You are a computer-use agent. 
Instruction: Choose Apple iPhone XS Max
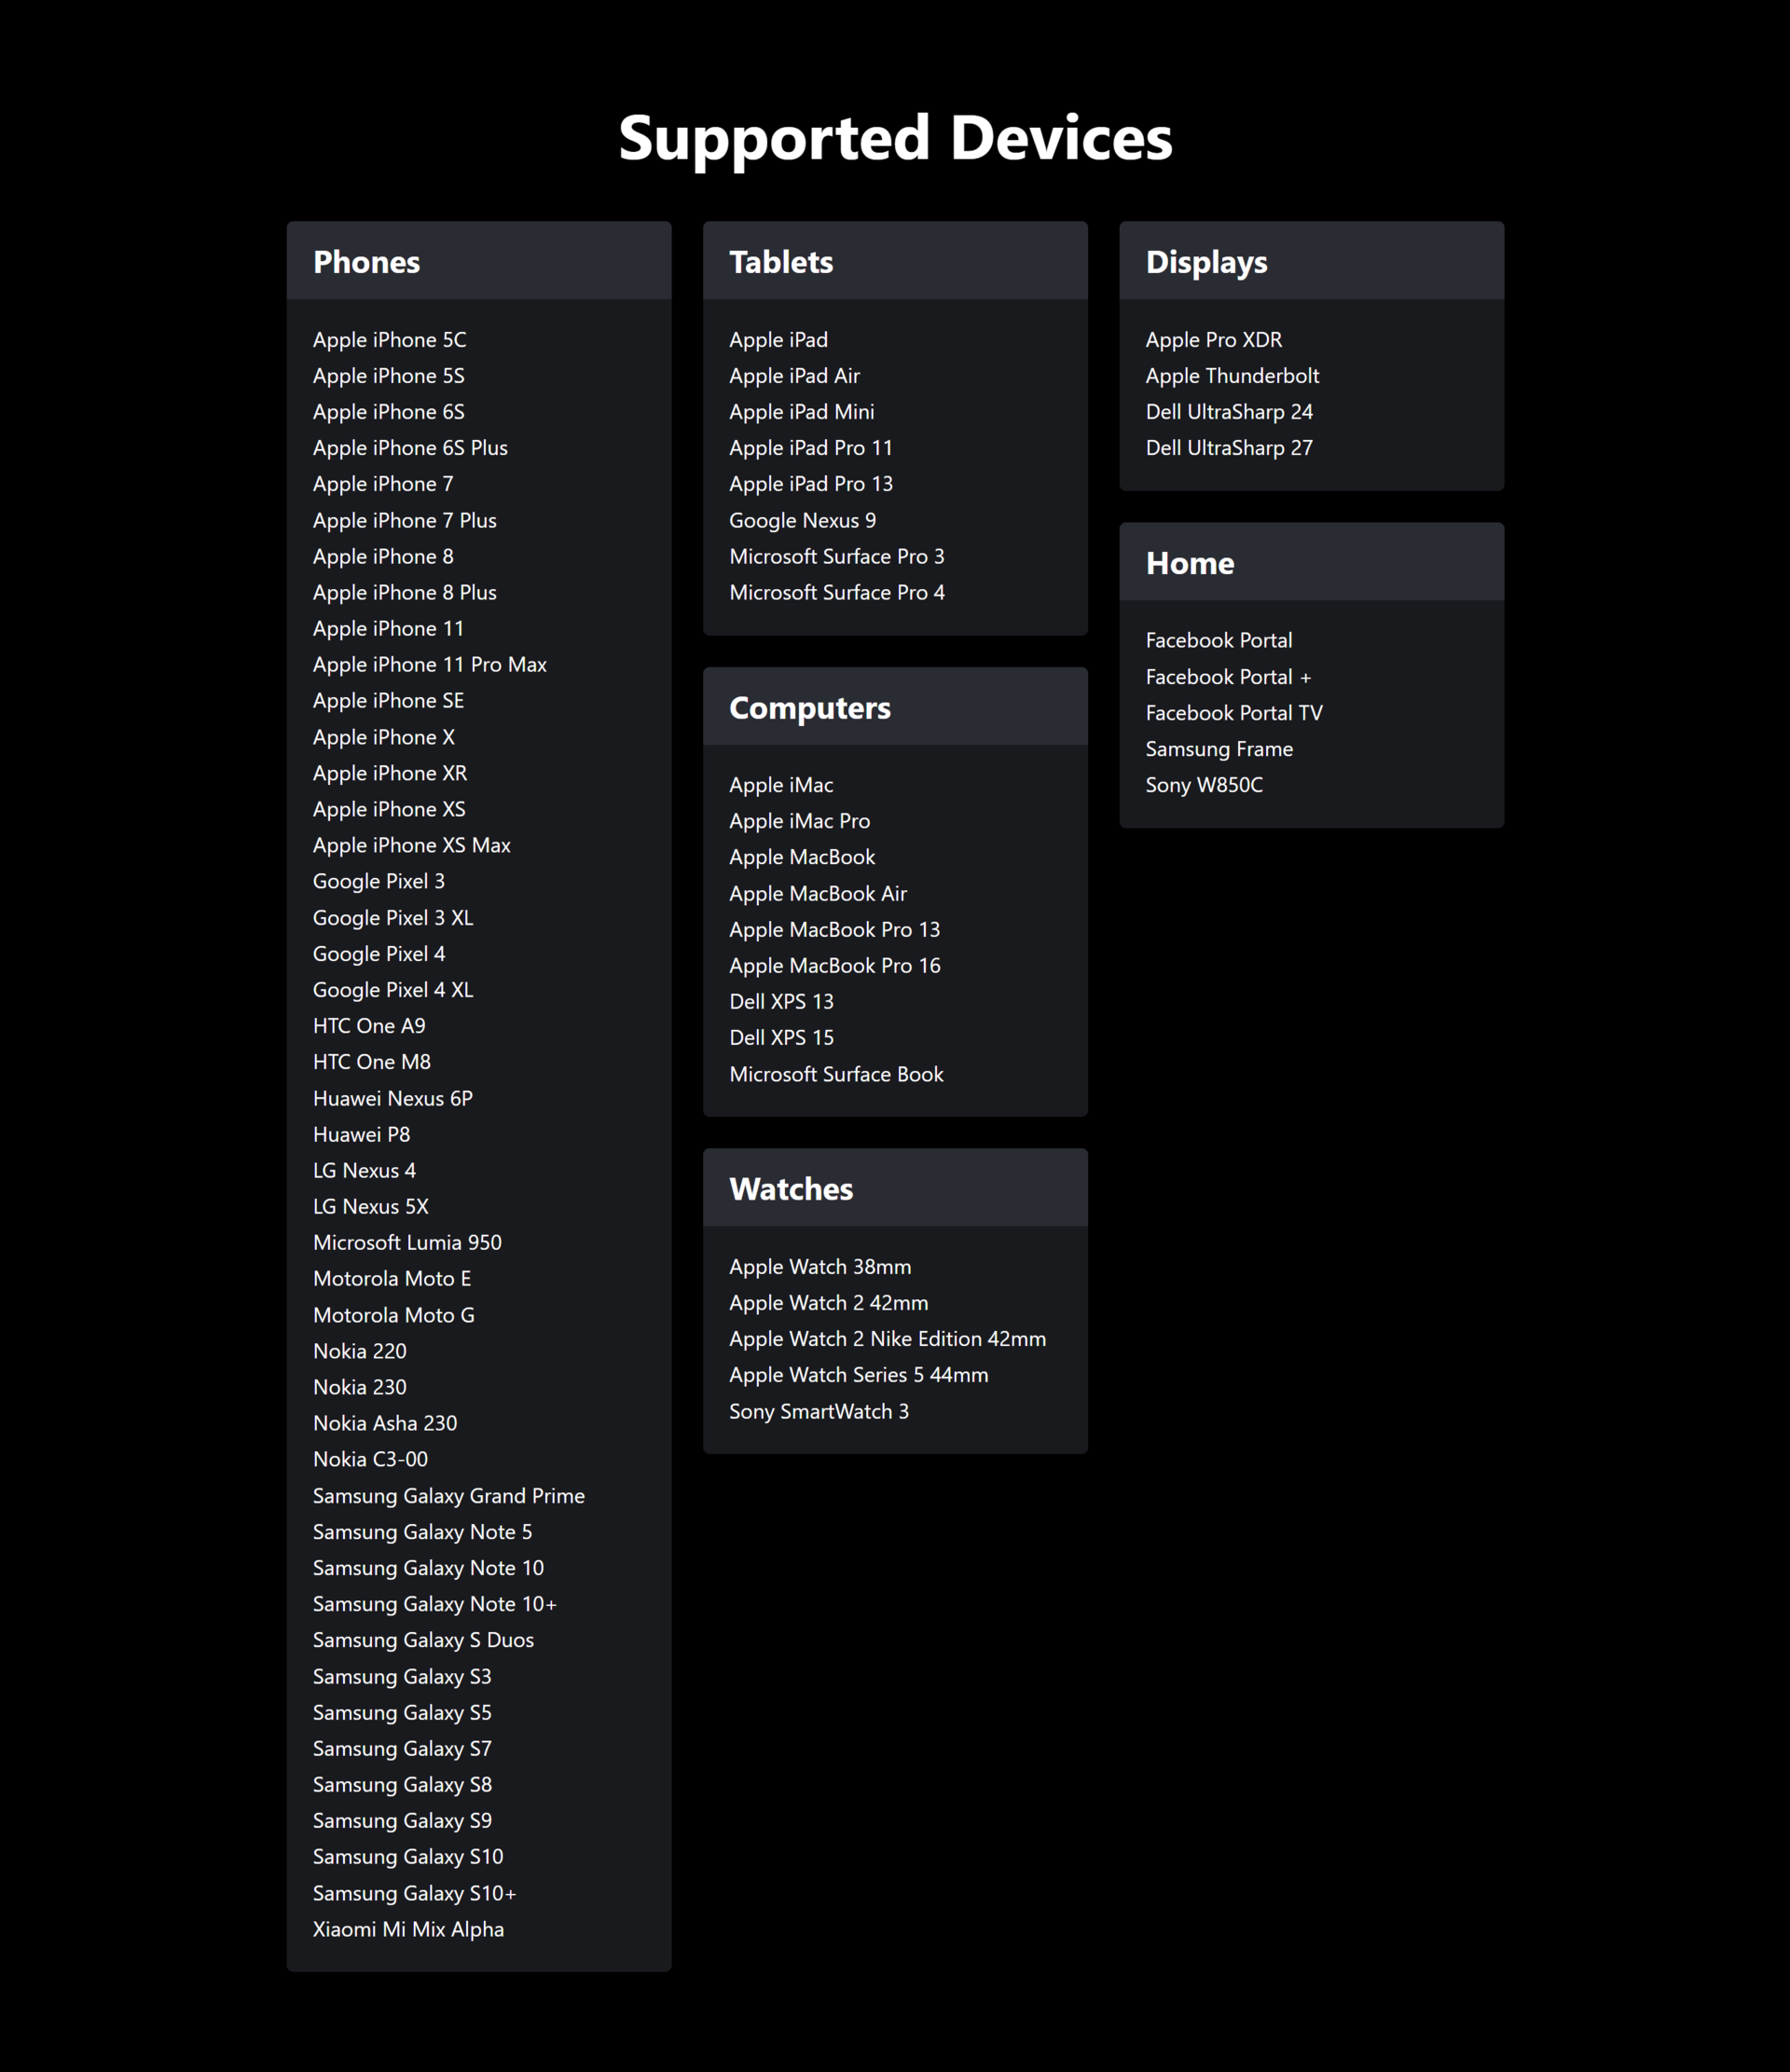tap(411, 845)
